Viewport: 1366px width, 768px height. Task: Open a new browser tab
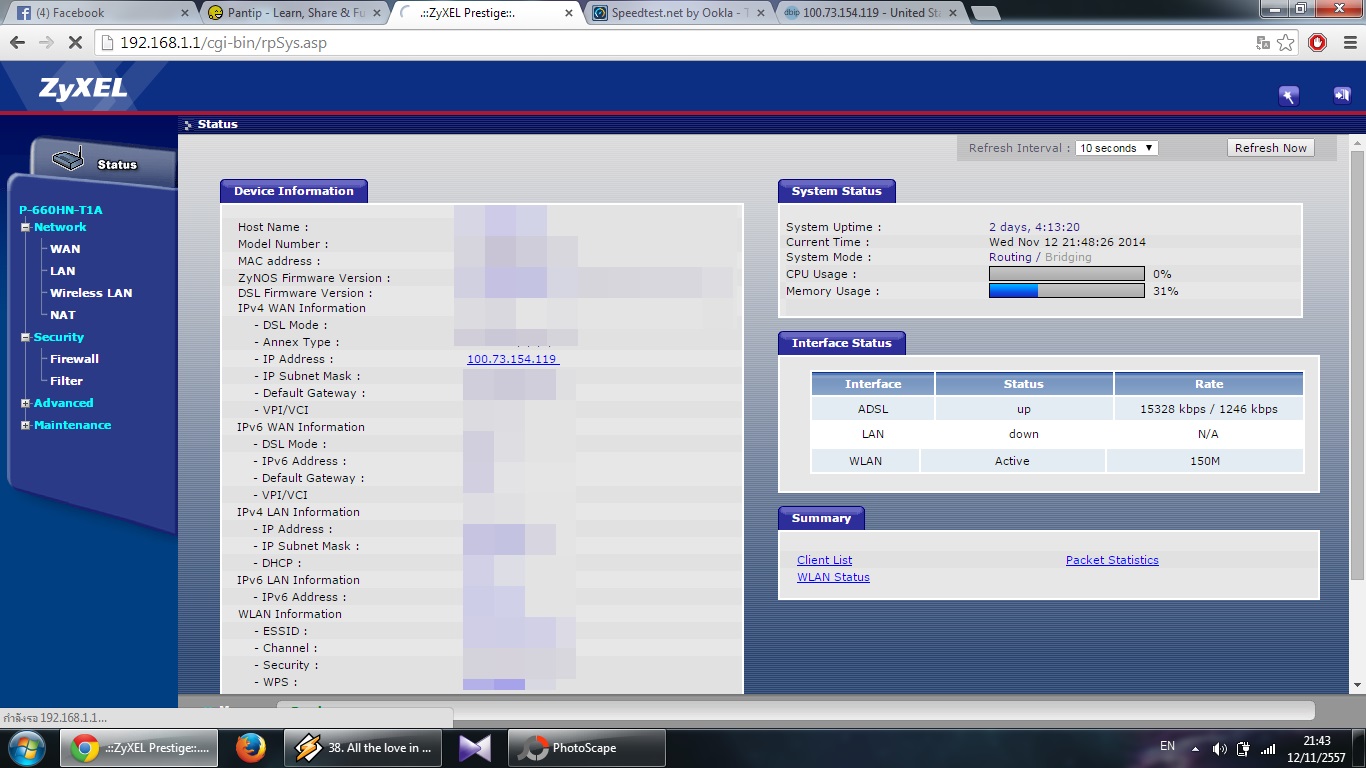click(985, 13)
